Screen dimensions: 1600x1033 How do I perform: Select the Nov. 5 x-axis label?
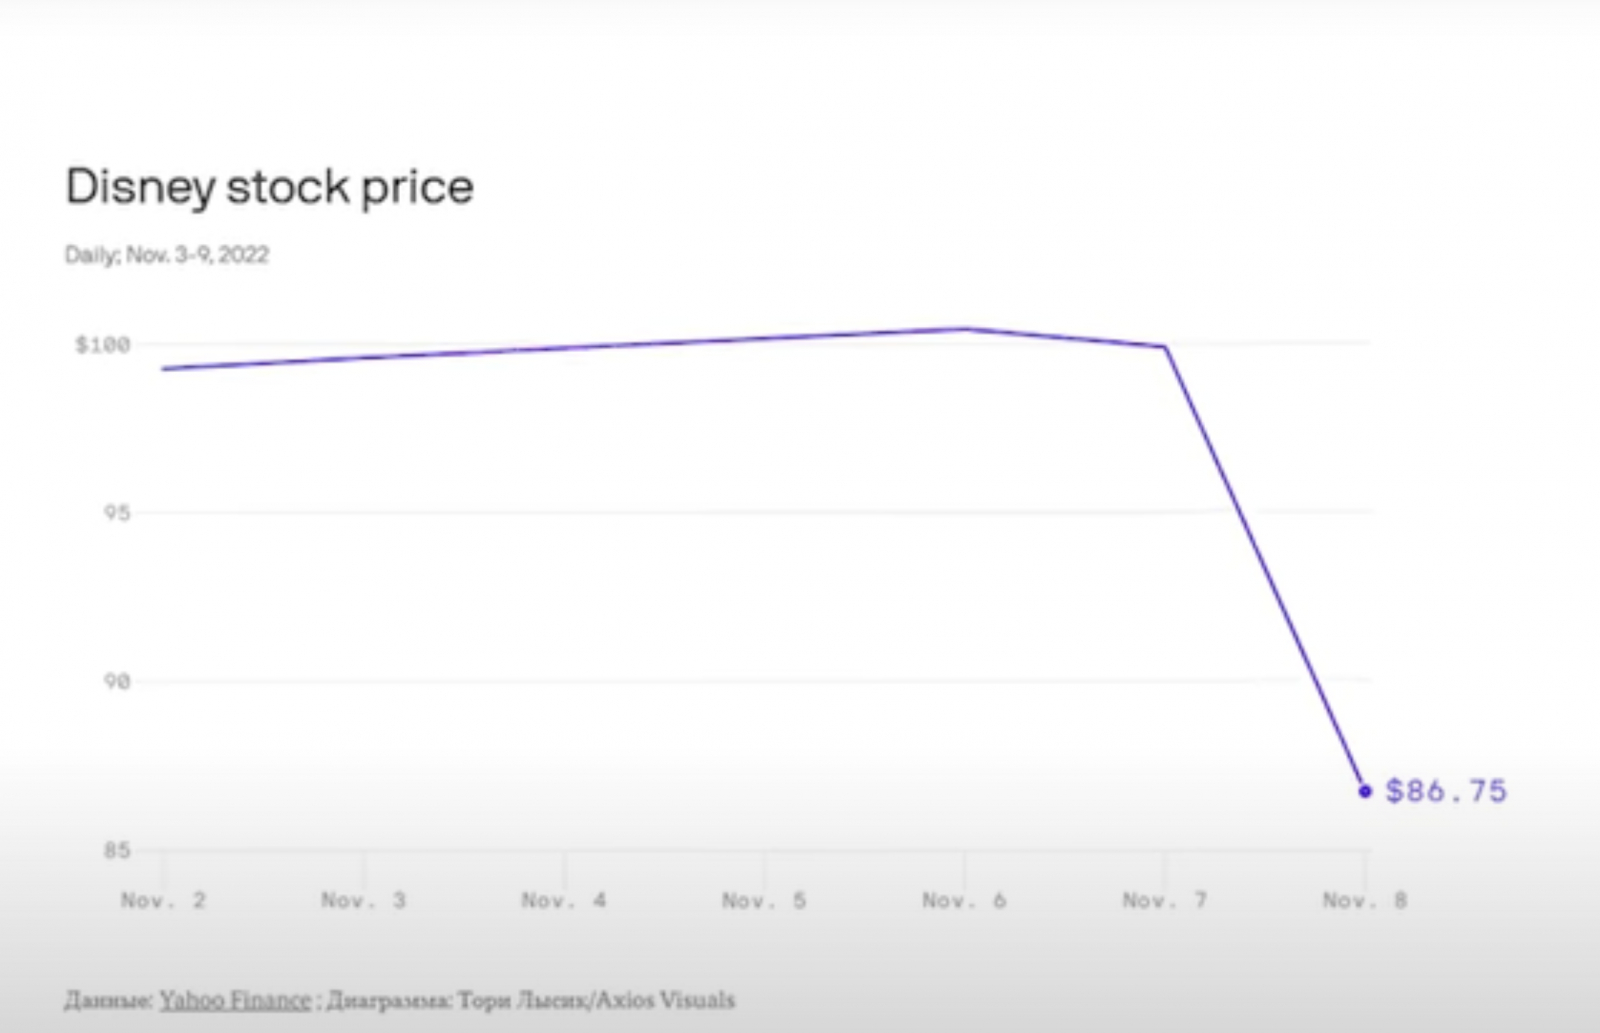click(764, 901)
